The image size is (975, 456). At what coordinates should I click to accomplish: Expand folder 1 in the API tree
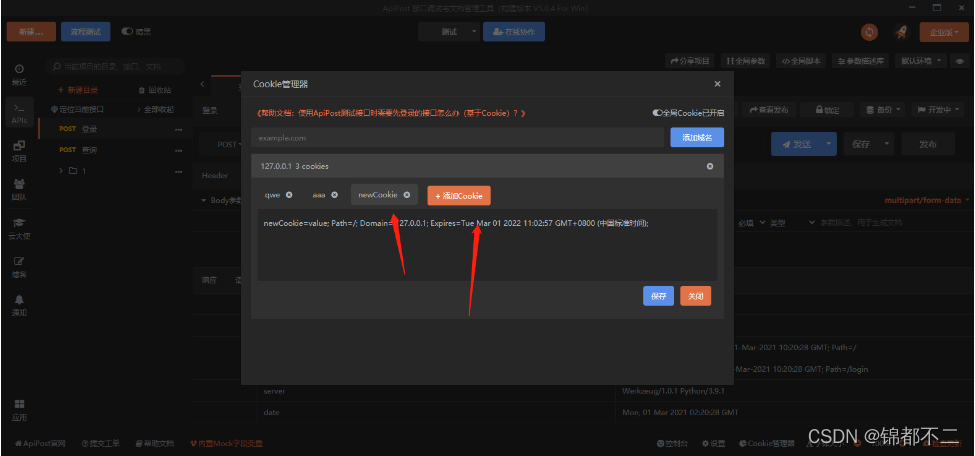tap(61, 170)
